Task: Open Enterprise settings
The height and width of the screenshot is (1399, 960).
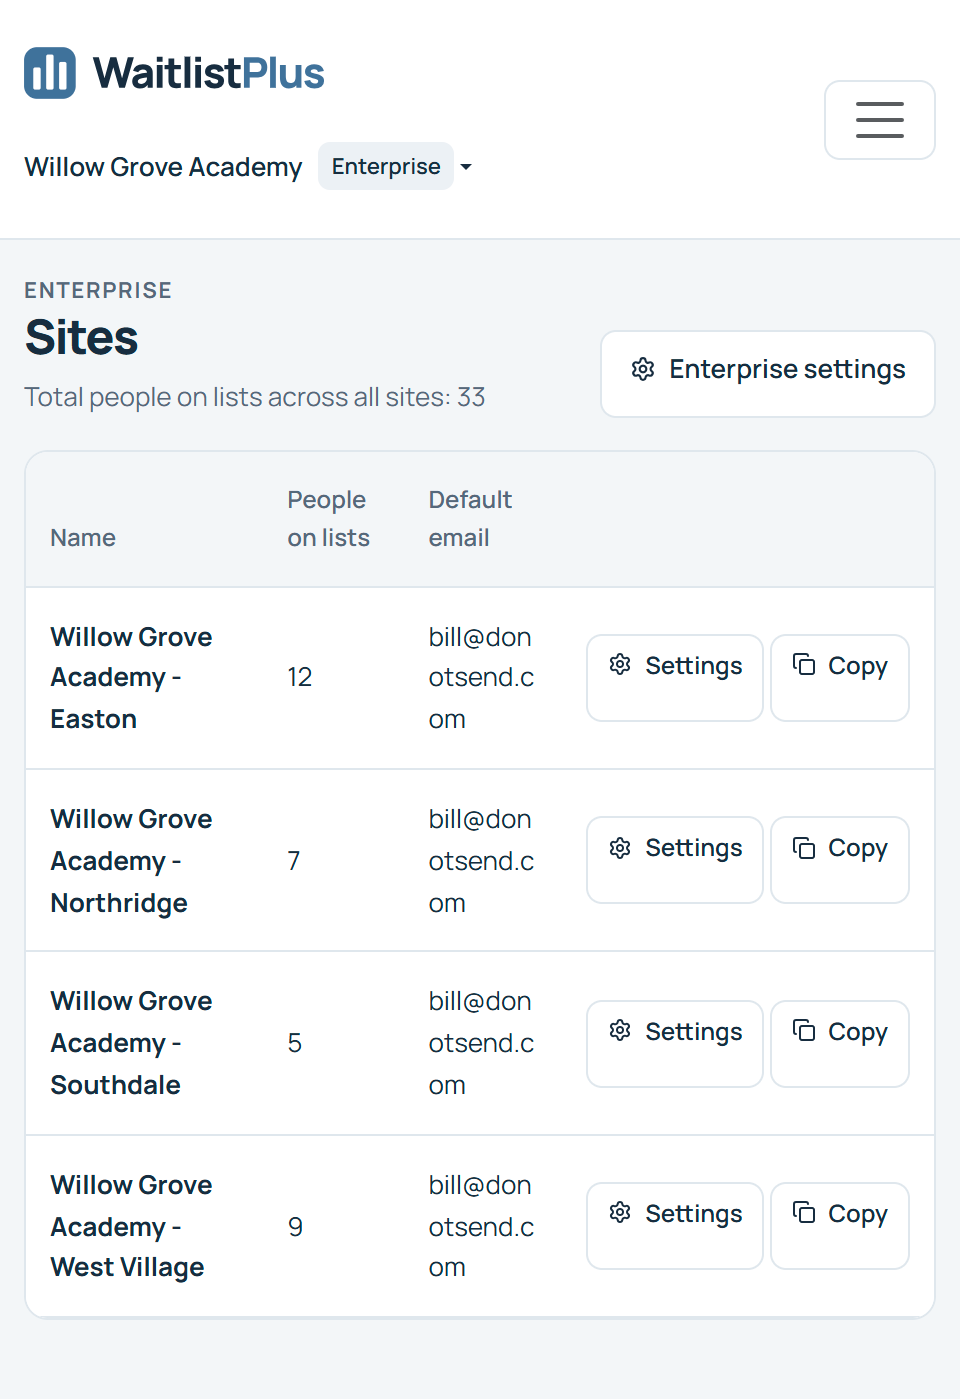Action: point(768,373)
